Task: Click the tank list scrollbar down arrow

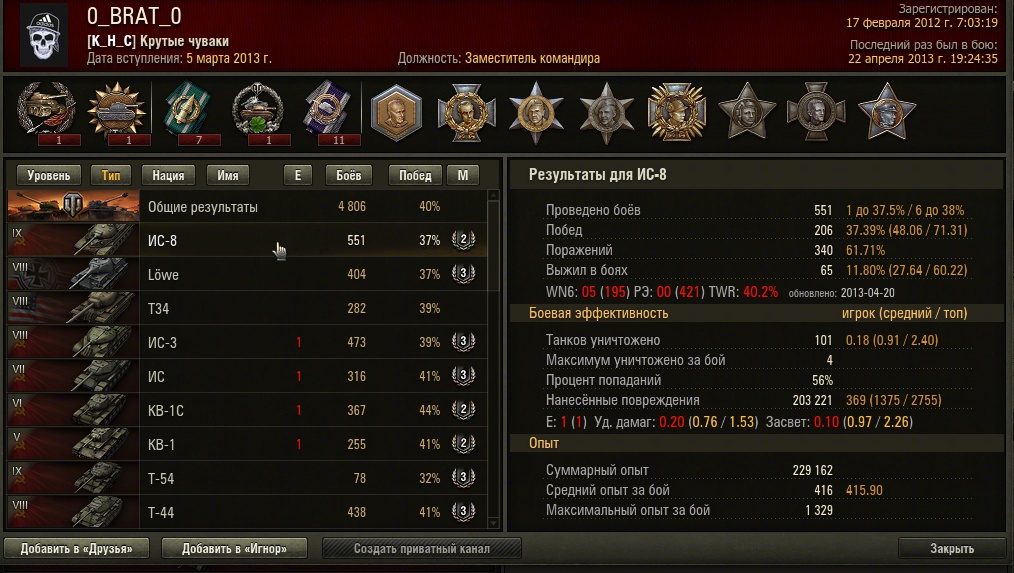Action: point(493,523)
